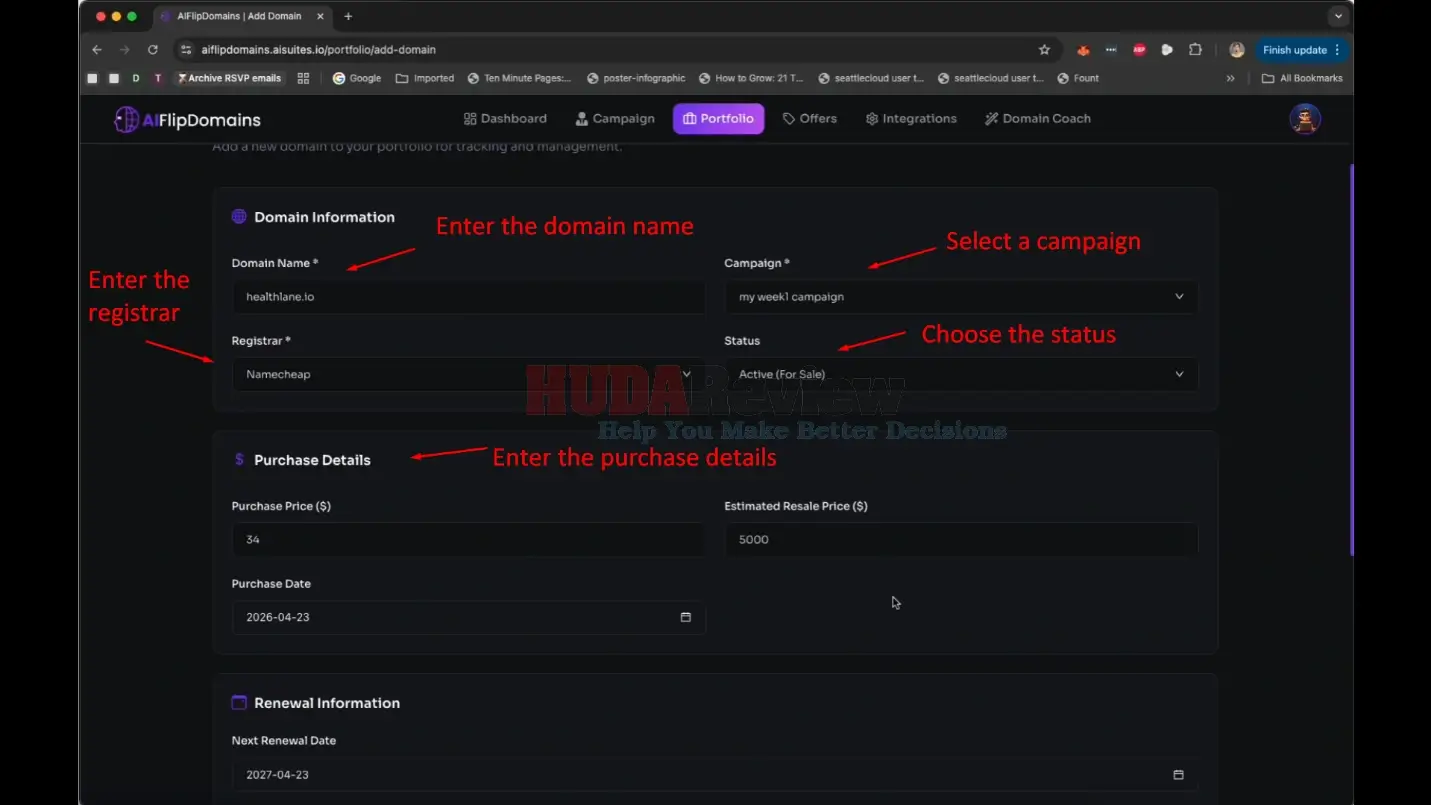1431x805 pixels.
Task: Click the Domain Information globe icon
Action: coord(239,217)
